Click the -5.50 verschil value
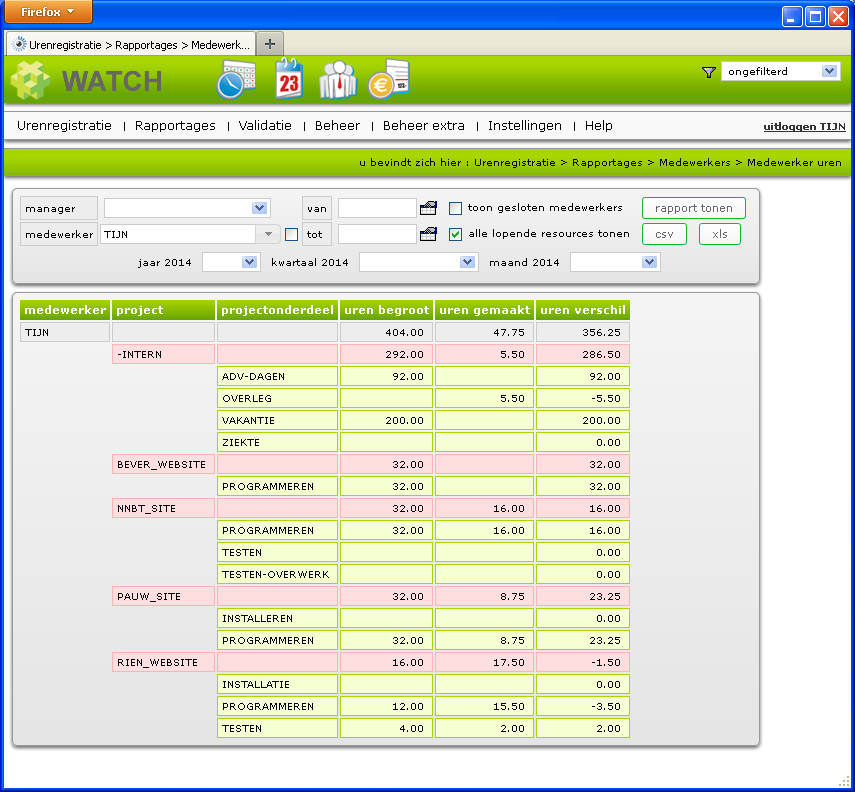Viewport: 855px width, 792px height. (583, 398)
